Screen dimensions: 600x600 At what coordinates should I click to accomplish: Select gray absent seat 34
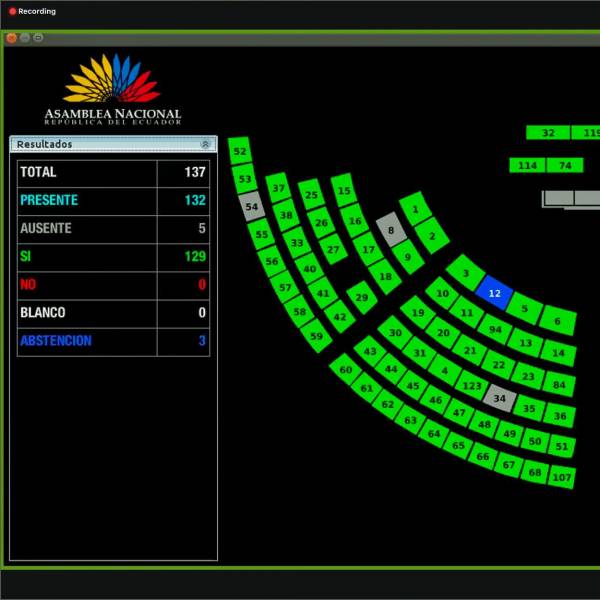[x=499, y=399]
